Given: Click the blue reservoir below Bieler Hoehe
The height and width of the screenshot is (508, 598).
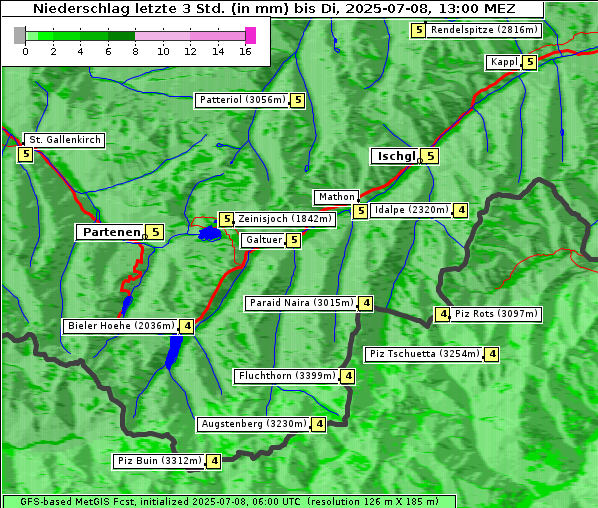Looking at the screenshot, I should point(174,352).
